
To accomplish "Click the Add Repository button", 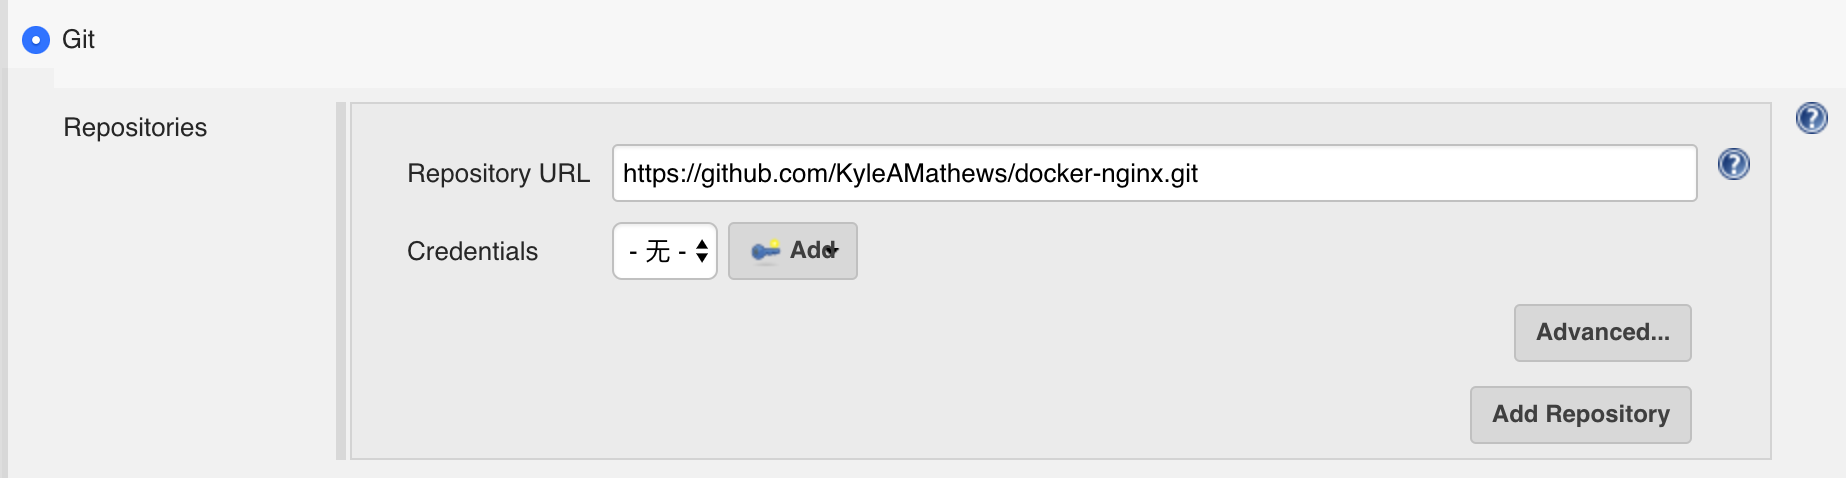I will click(1580, 415).
